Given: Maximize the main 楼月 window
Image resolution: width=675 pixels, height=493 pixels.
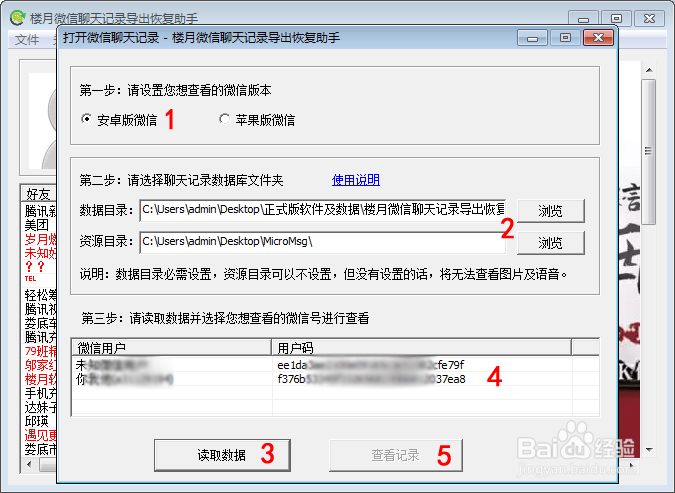Looking at the screenshot, I should click(616, 19).
